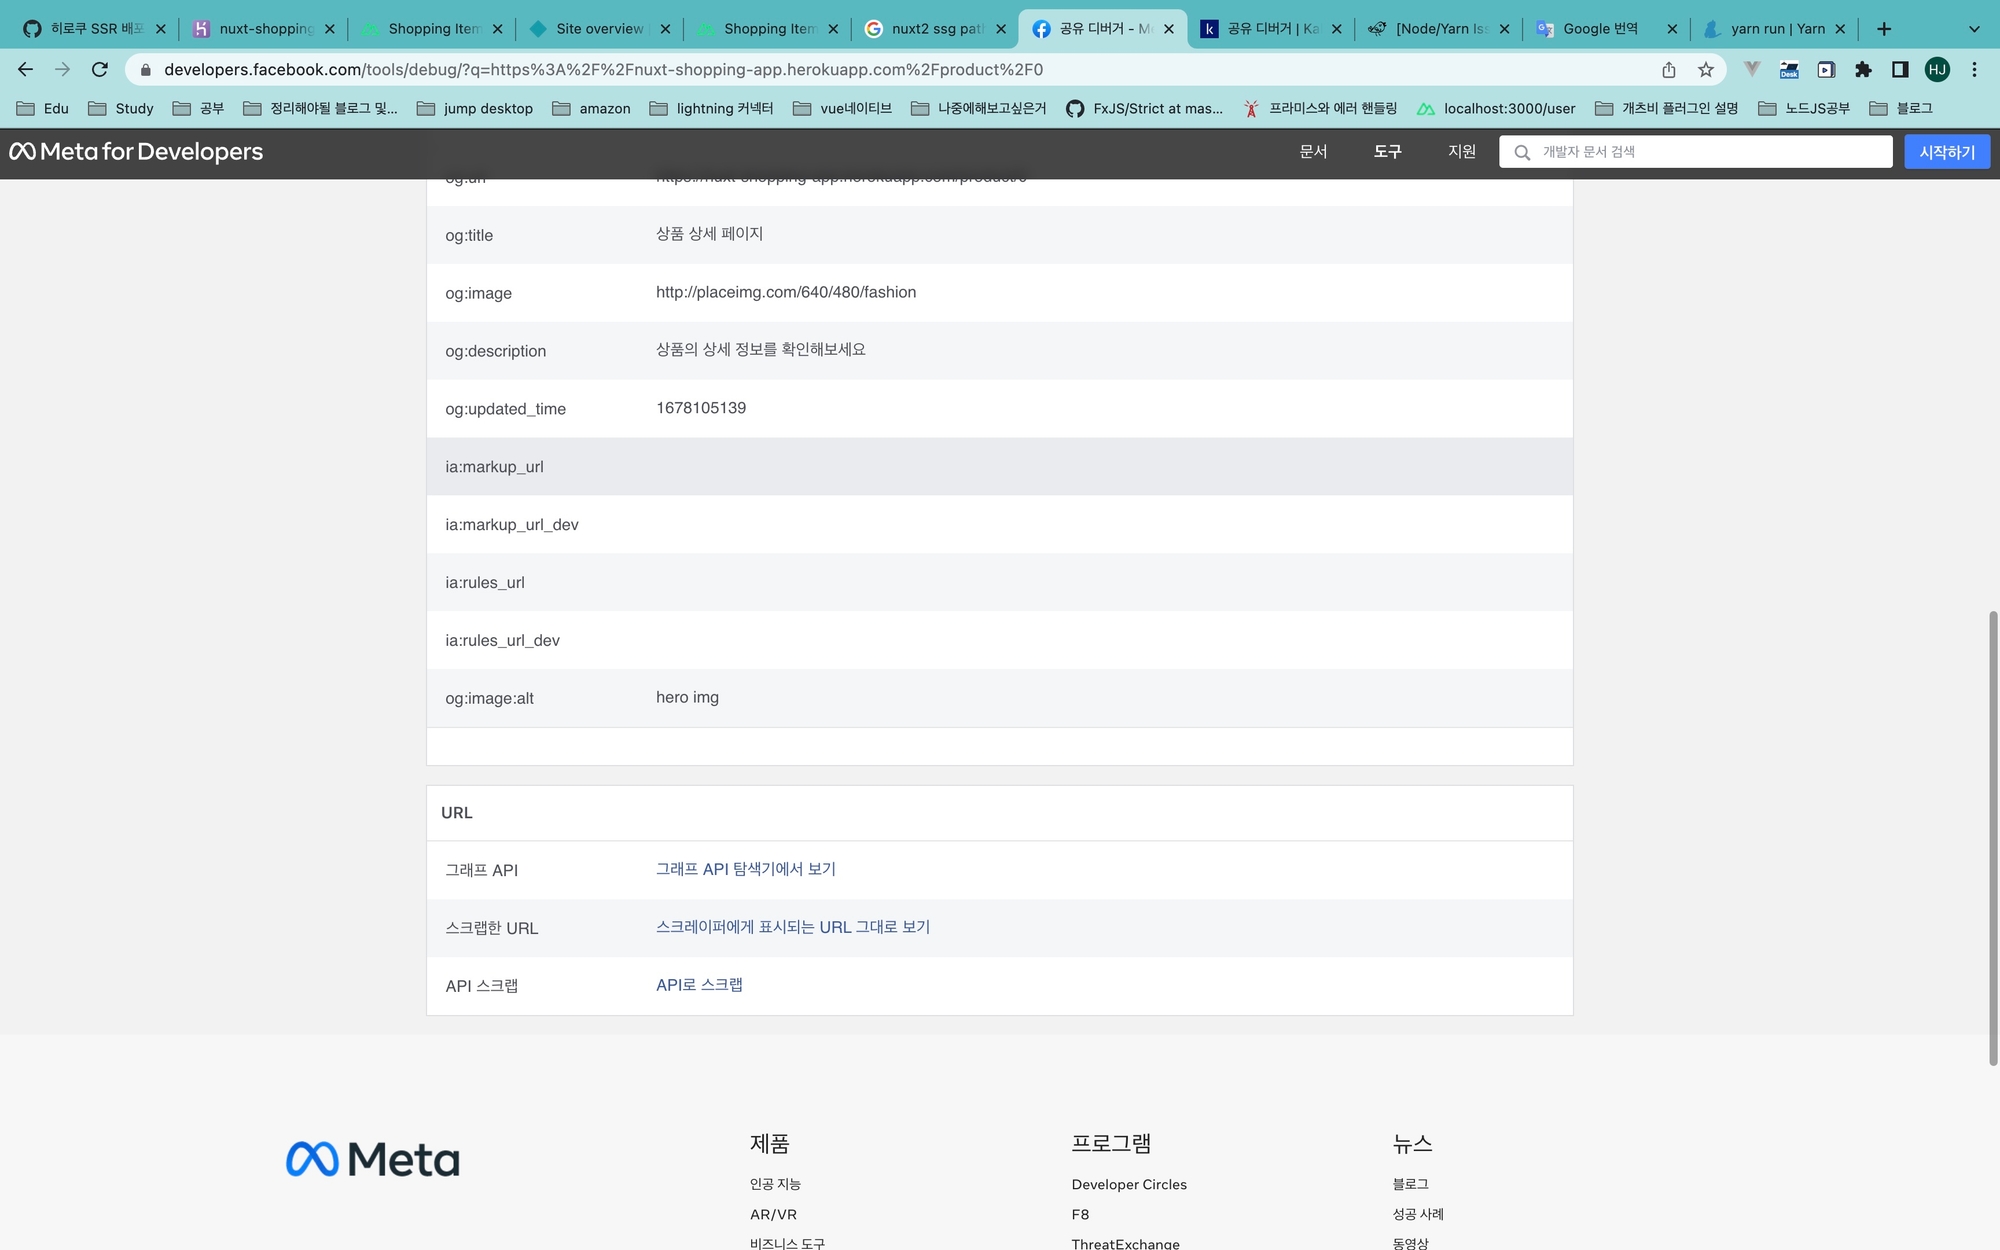The image size is (2000, 1250).
Task: Open the Edu bookmarks folder
Action: (43, 108)
